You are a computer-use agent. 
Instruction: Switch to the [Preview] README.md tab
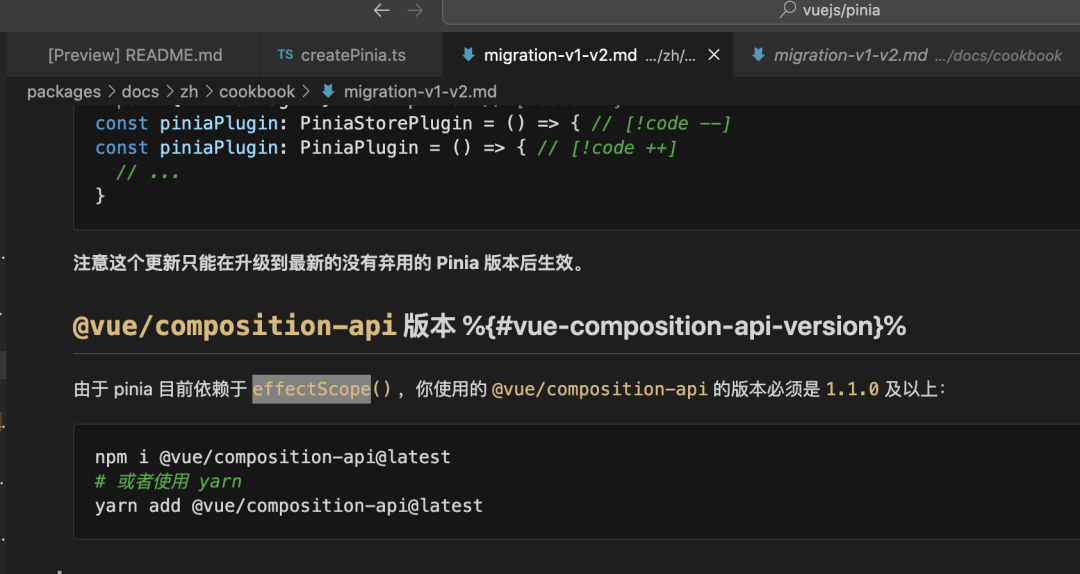[x=135, y=55]
